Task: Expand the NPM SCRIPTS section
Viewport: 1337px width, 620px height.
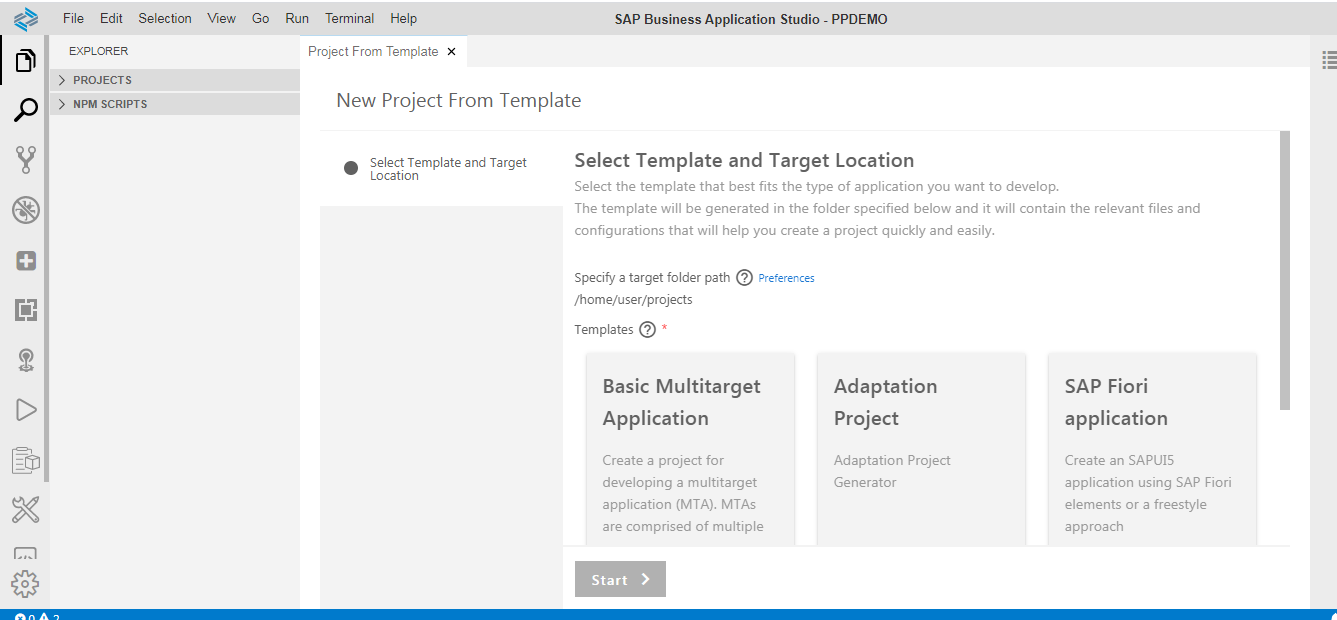Action: coord(110,104)
